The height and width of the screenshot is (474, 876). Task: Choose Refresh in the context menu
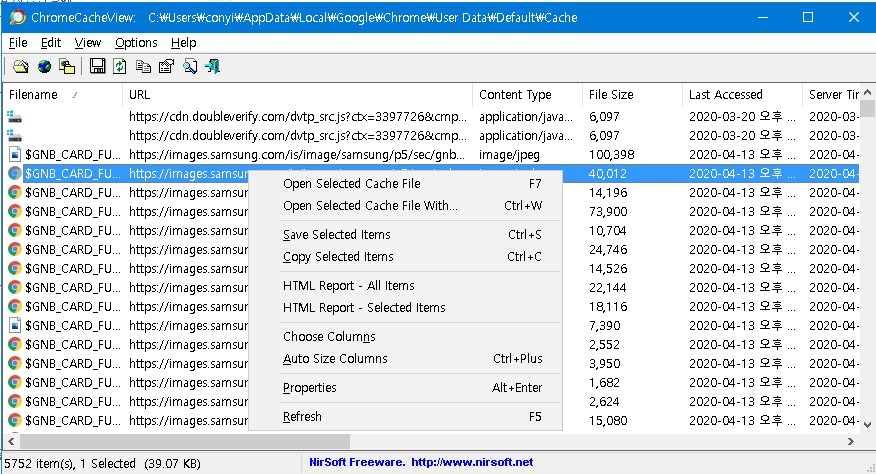(x=406, y=417)
